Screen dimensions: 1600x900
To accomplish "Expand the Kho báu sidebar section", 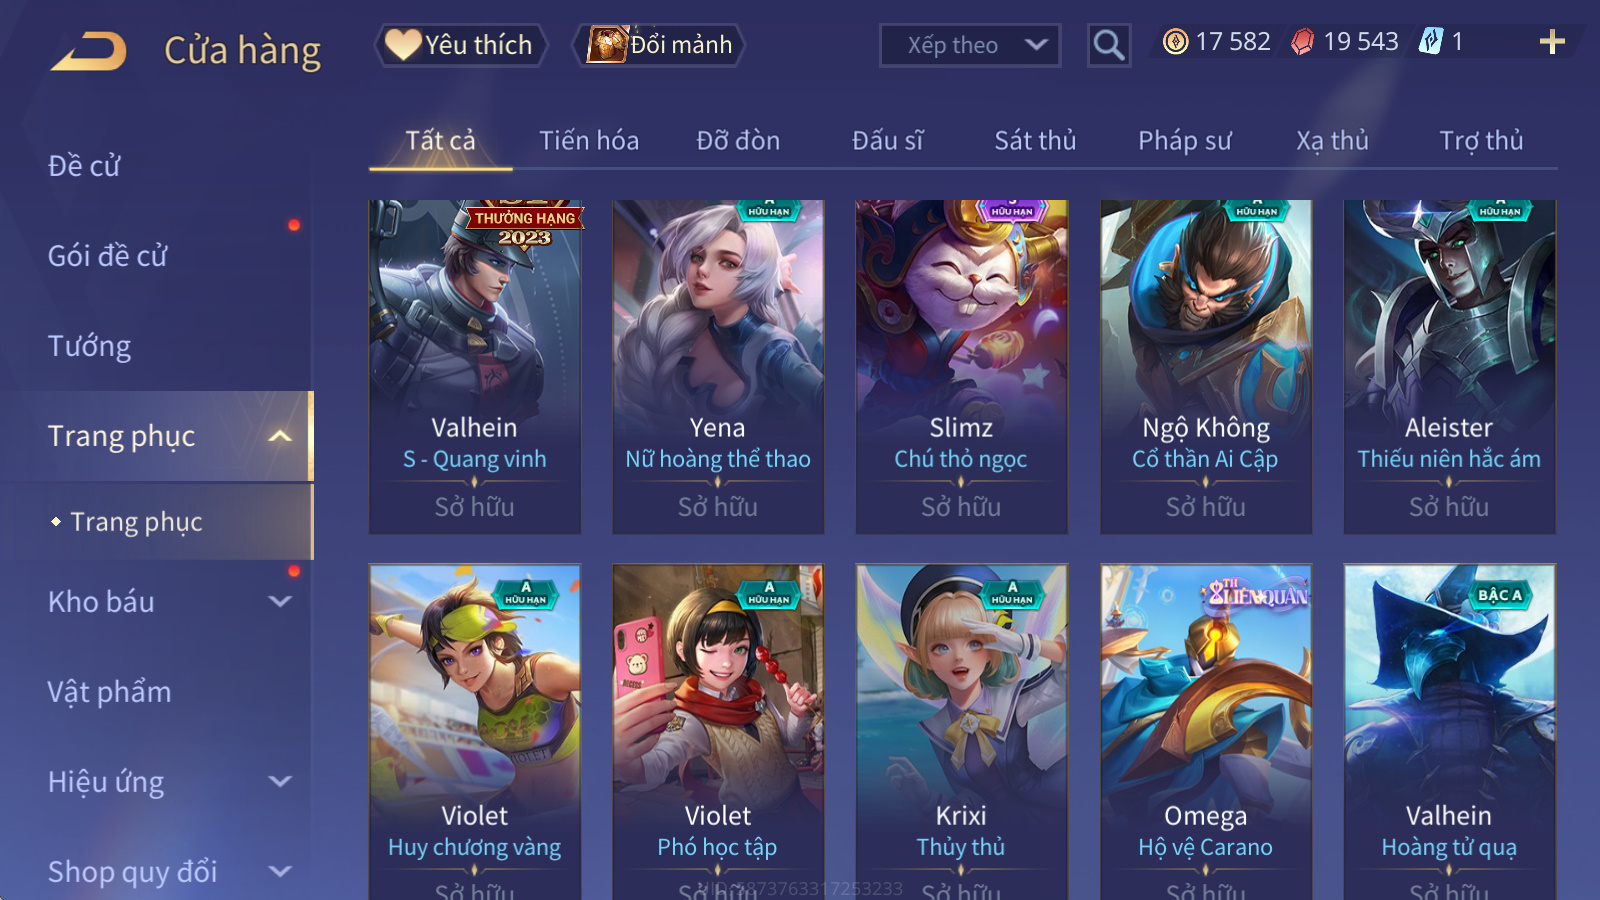I will [280, 602].
